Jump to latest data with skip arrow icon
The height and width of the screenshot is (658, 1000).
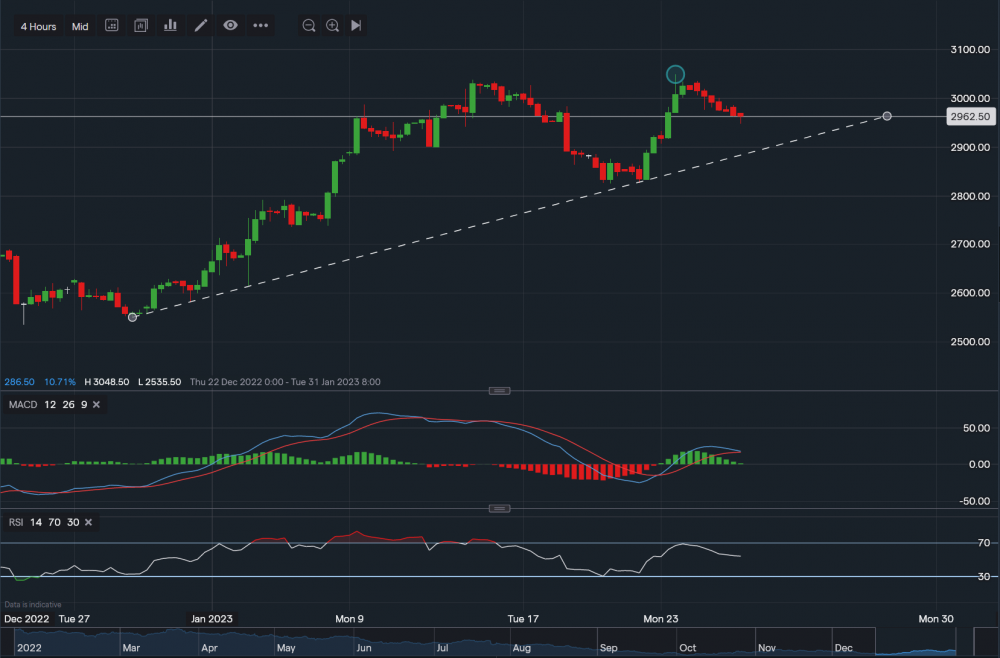[x=356, y=25]
